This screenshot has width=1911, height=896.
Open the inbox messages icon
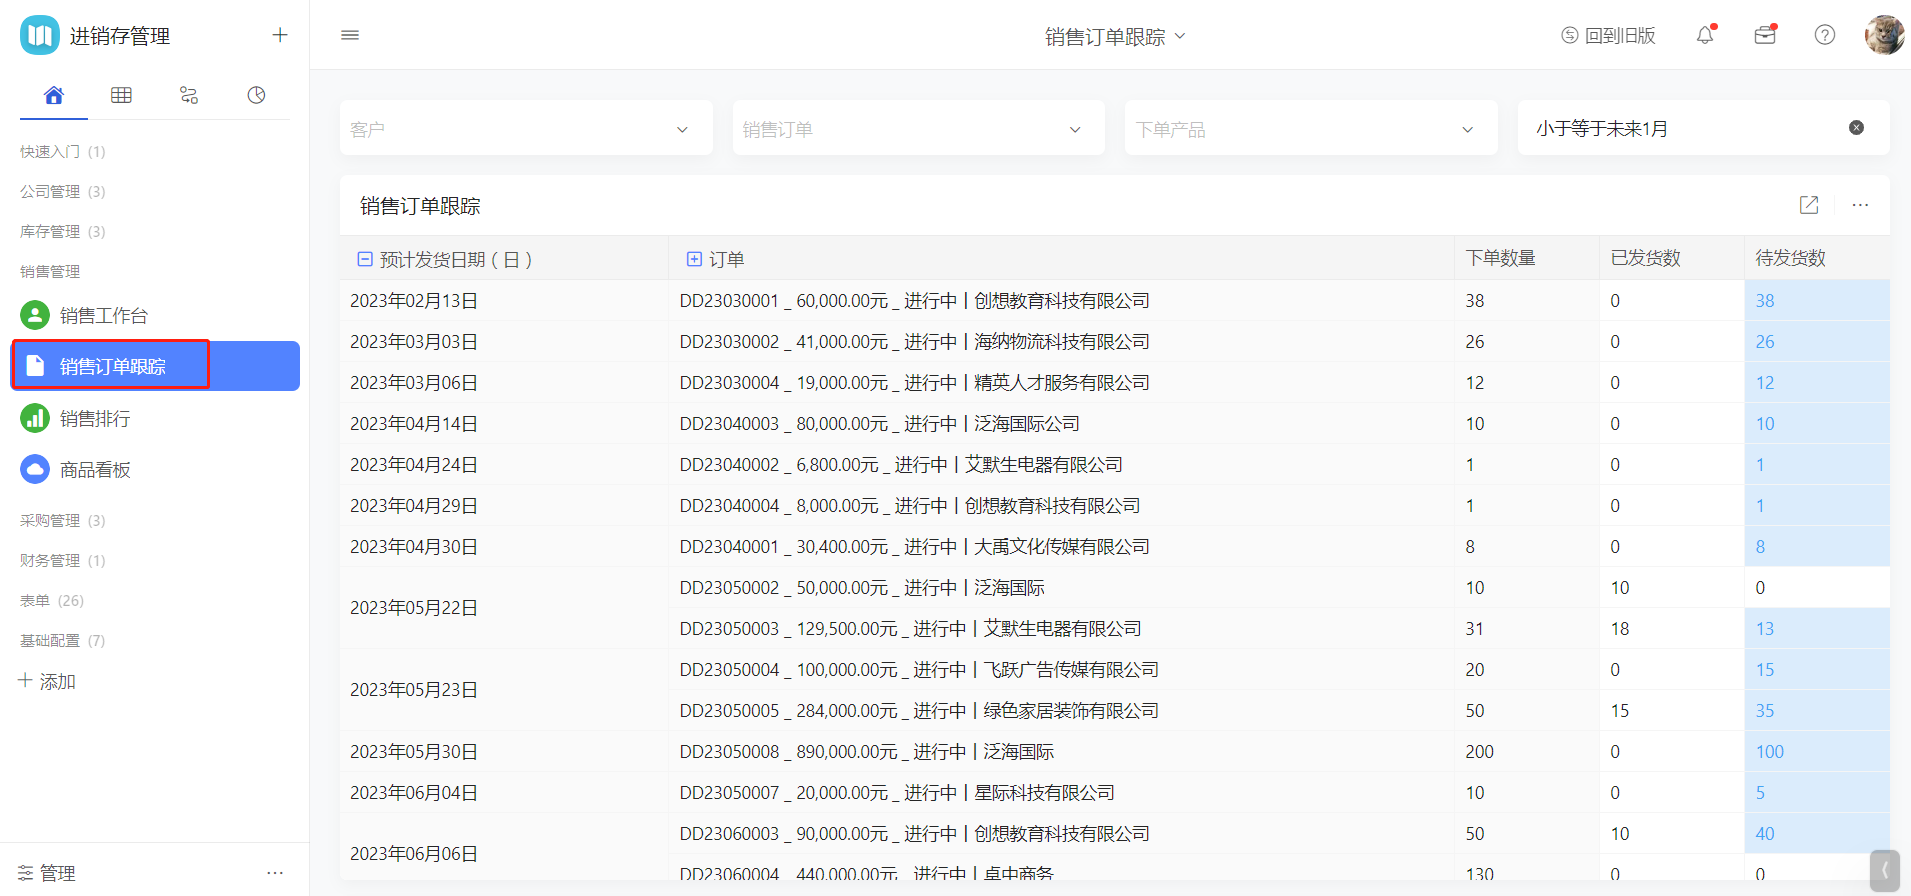[x=1765, y=35]
